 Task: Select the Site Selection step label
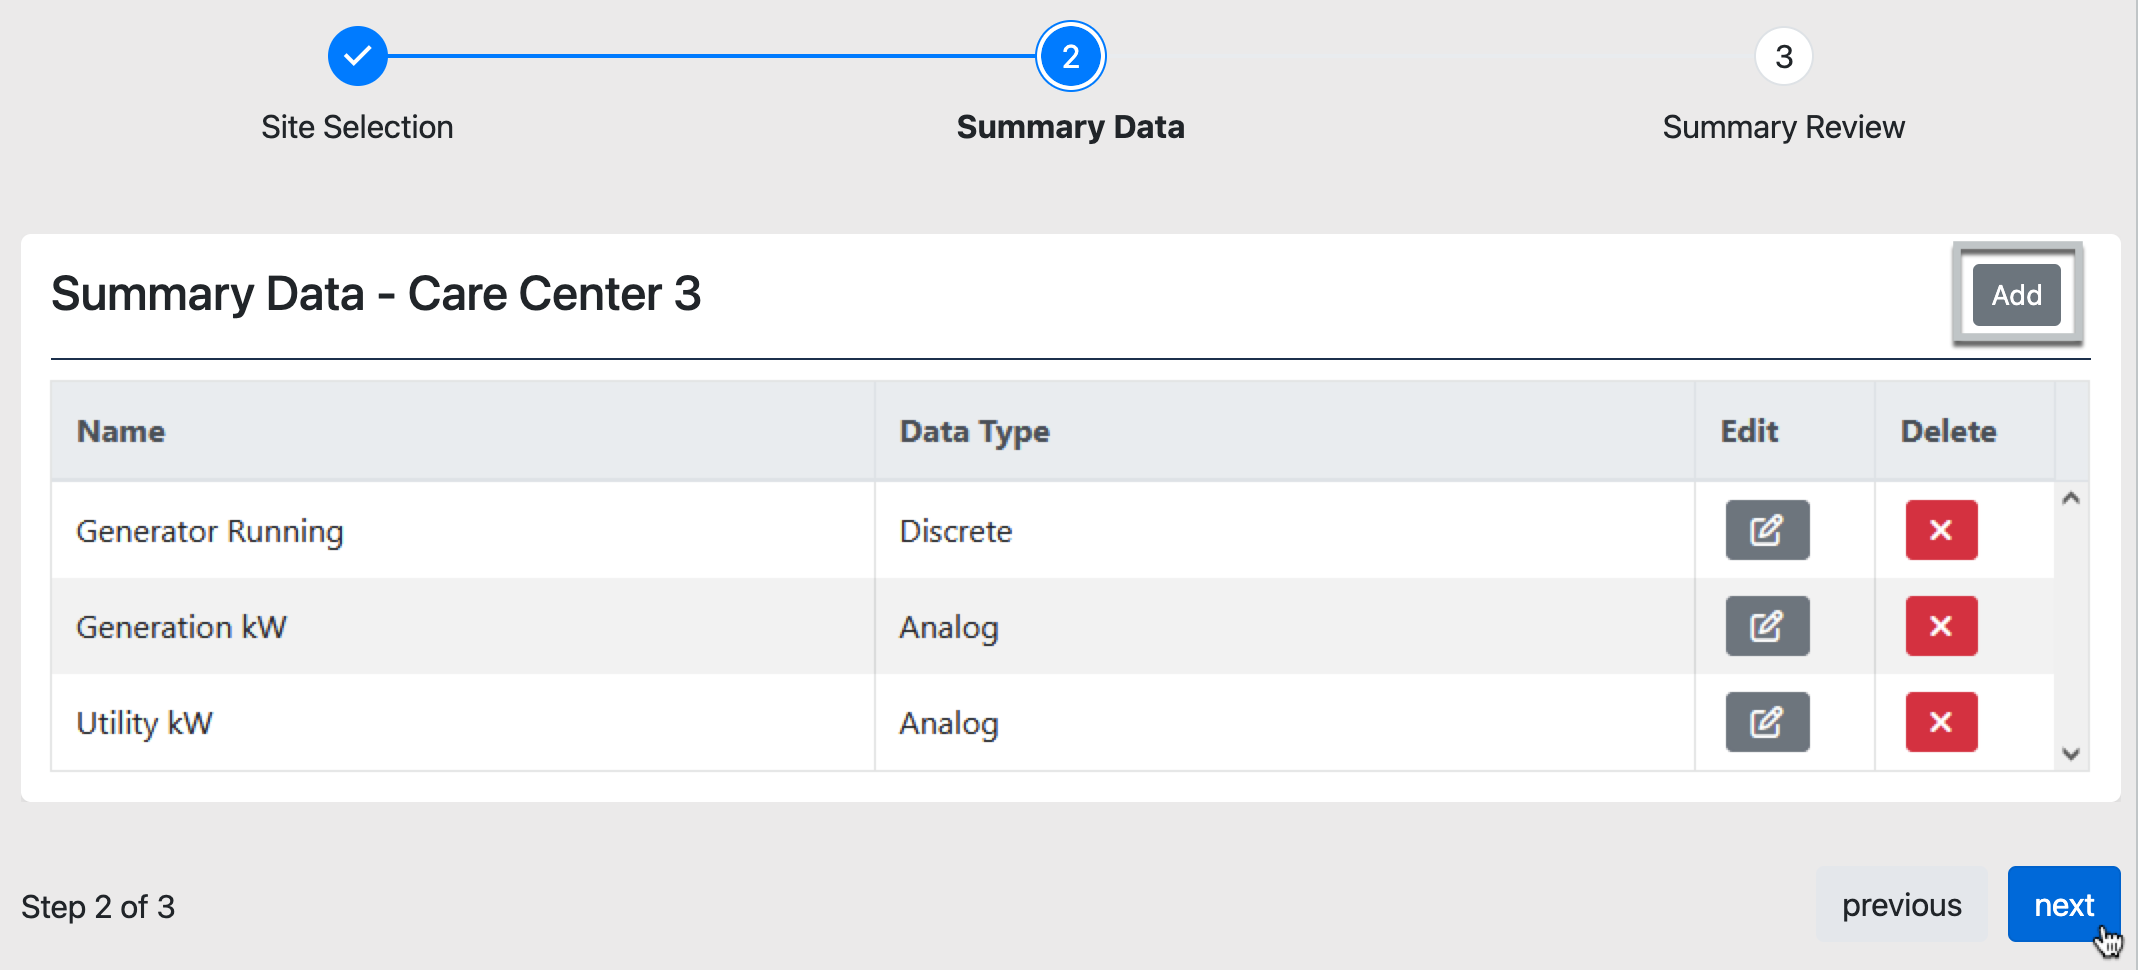click(357, 127)
